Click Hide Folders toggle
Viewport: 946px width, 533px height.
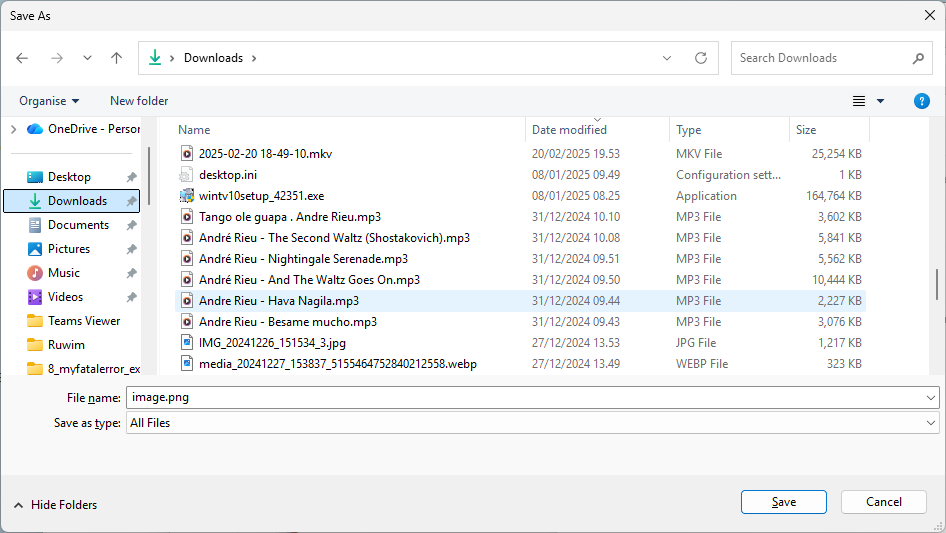coord(55,505)
